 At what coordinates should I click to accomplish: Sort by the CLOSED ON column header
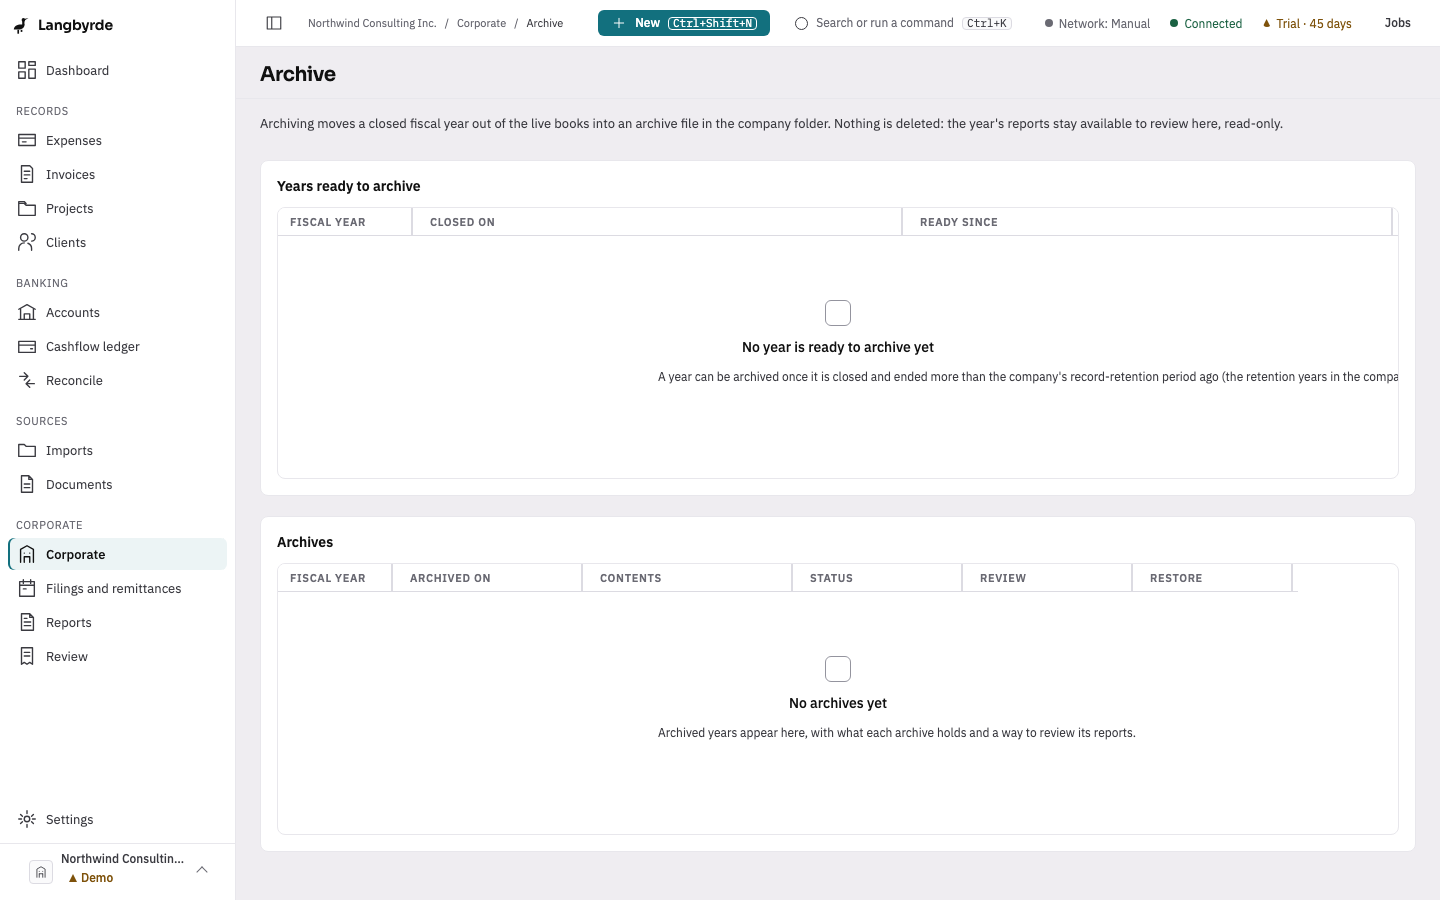(657, 222)
